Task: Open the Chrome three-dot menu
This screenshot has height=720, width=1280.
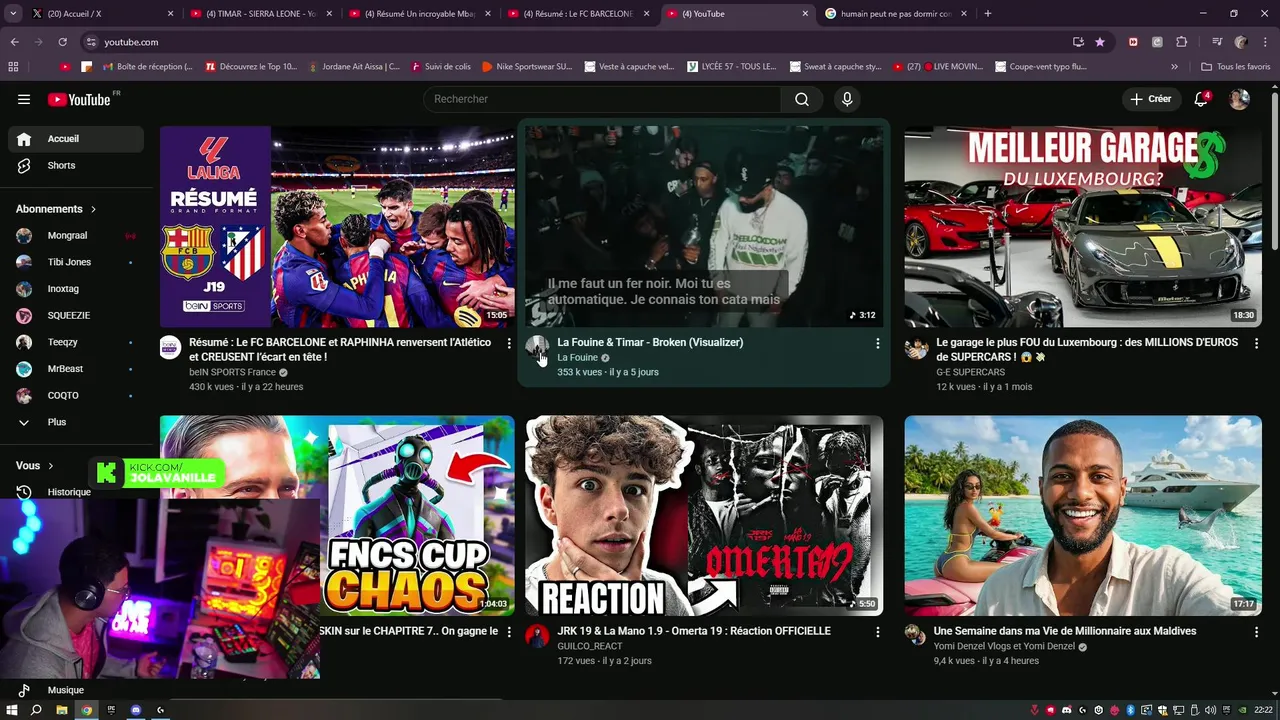Action: (x=1265, y=42)
